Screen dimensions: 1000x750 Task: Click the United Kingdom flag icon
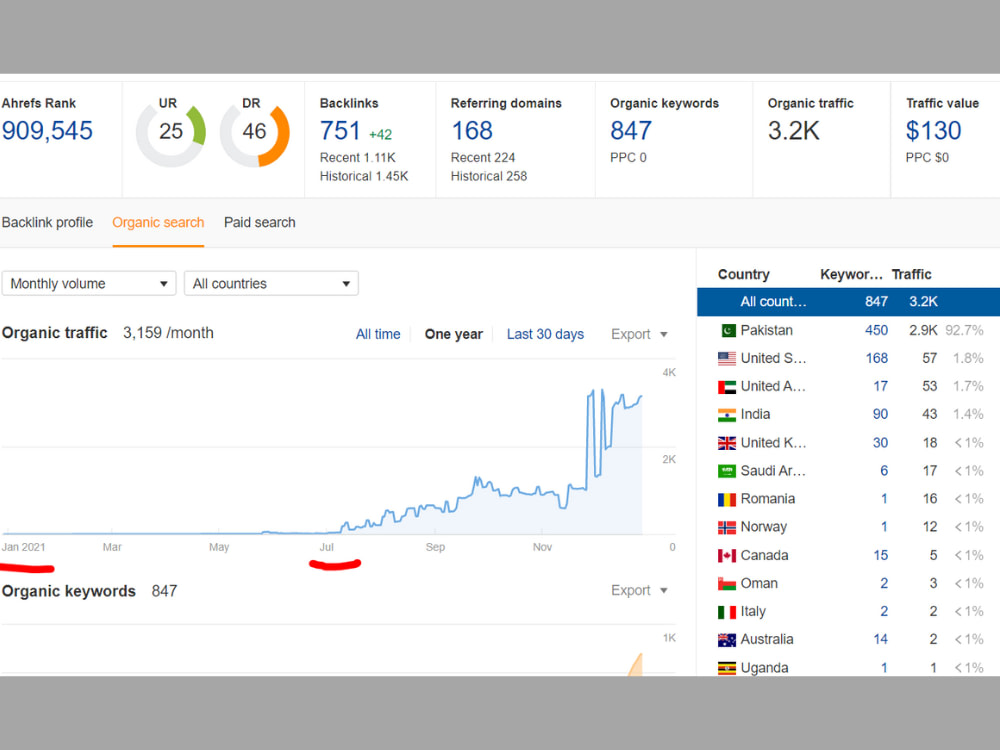(x=726, y=442)
